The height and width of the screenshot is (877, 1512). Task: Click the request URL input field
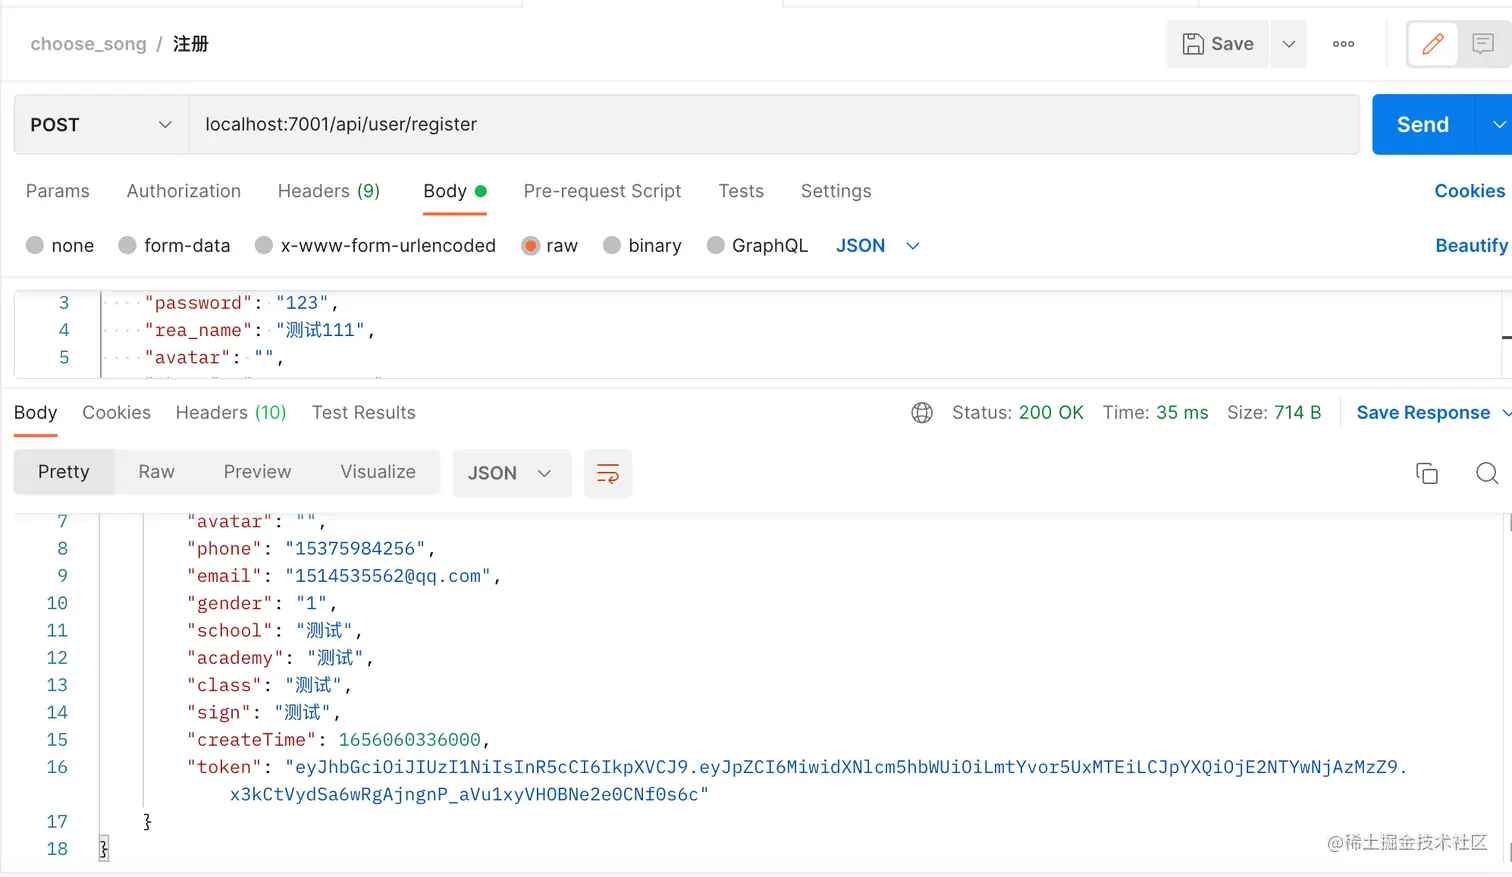[770, 125]
